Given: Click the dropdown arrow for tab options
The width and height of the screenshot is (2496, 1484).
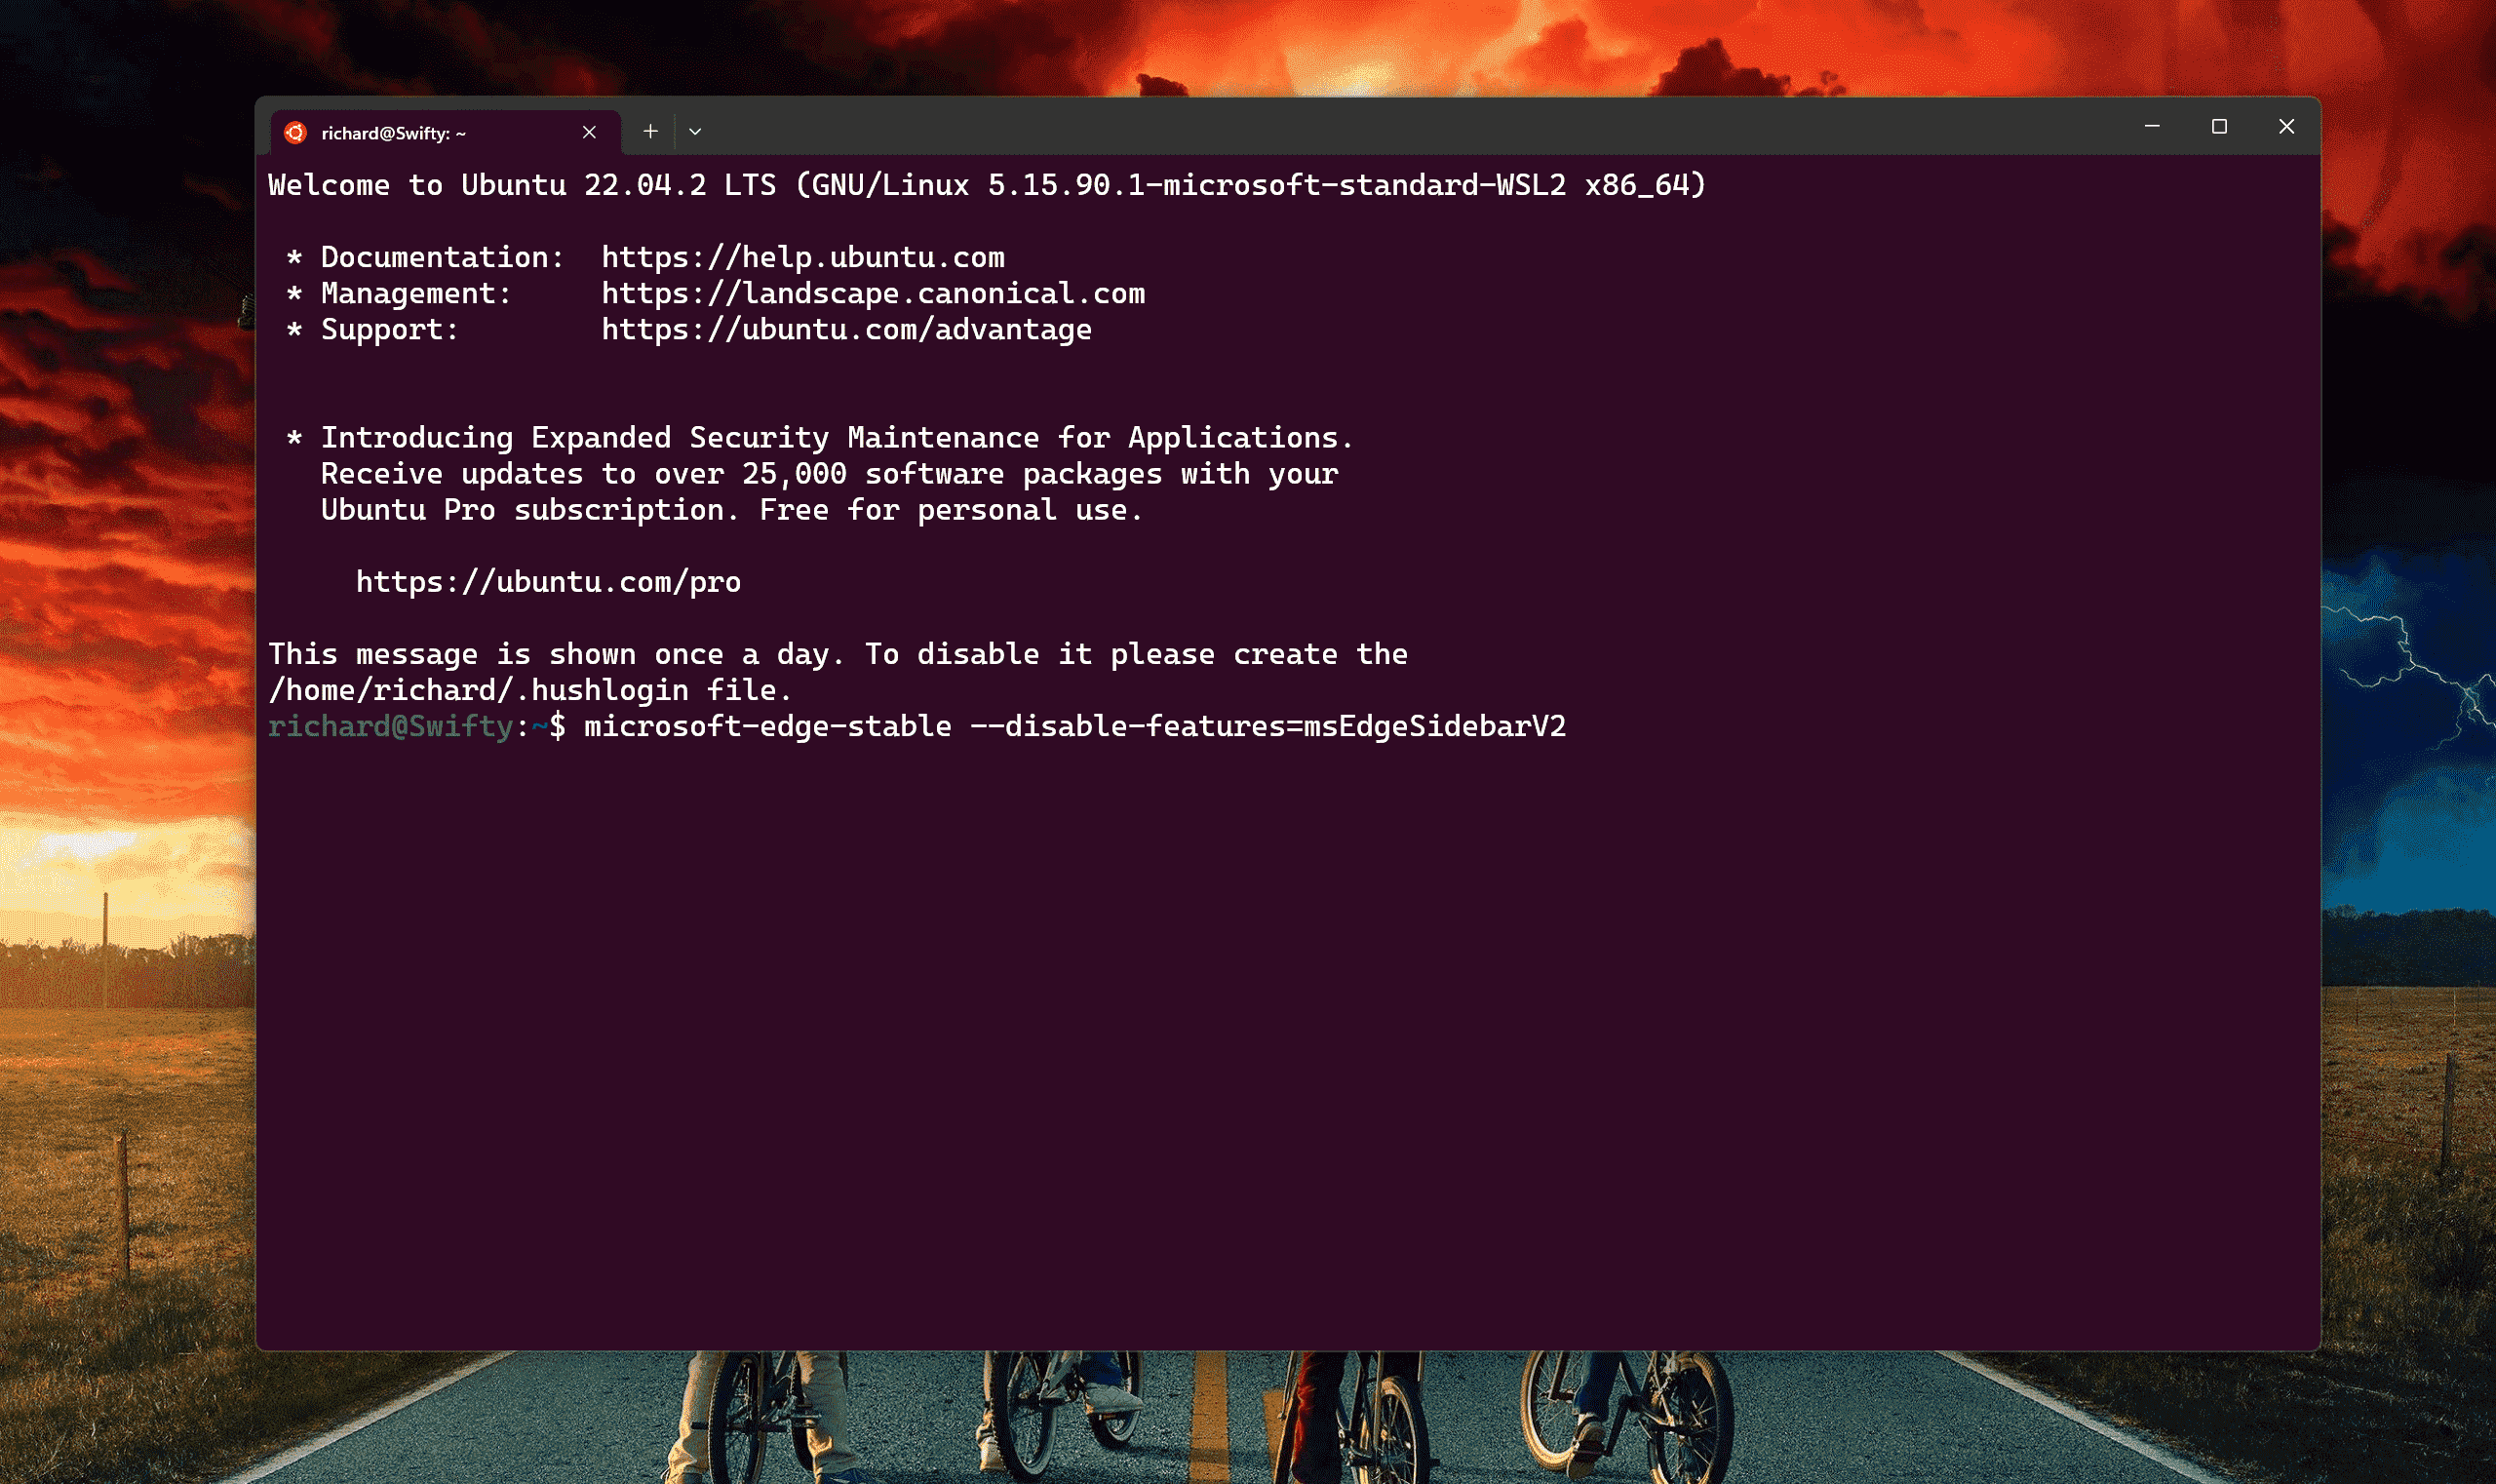Looking at the screenshot, I should [696, 131].
